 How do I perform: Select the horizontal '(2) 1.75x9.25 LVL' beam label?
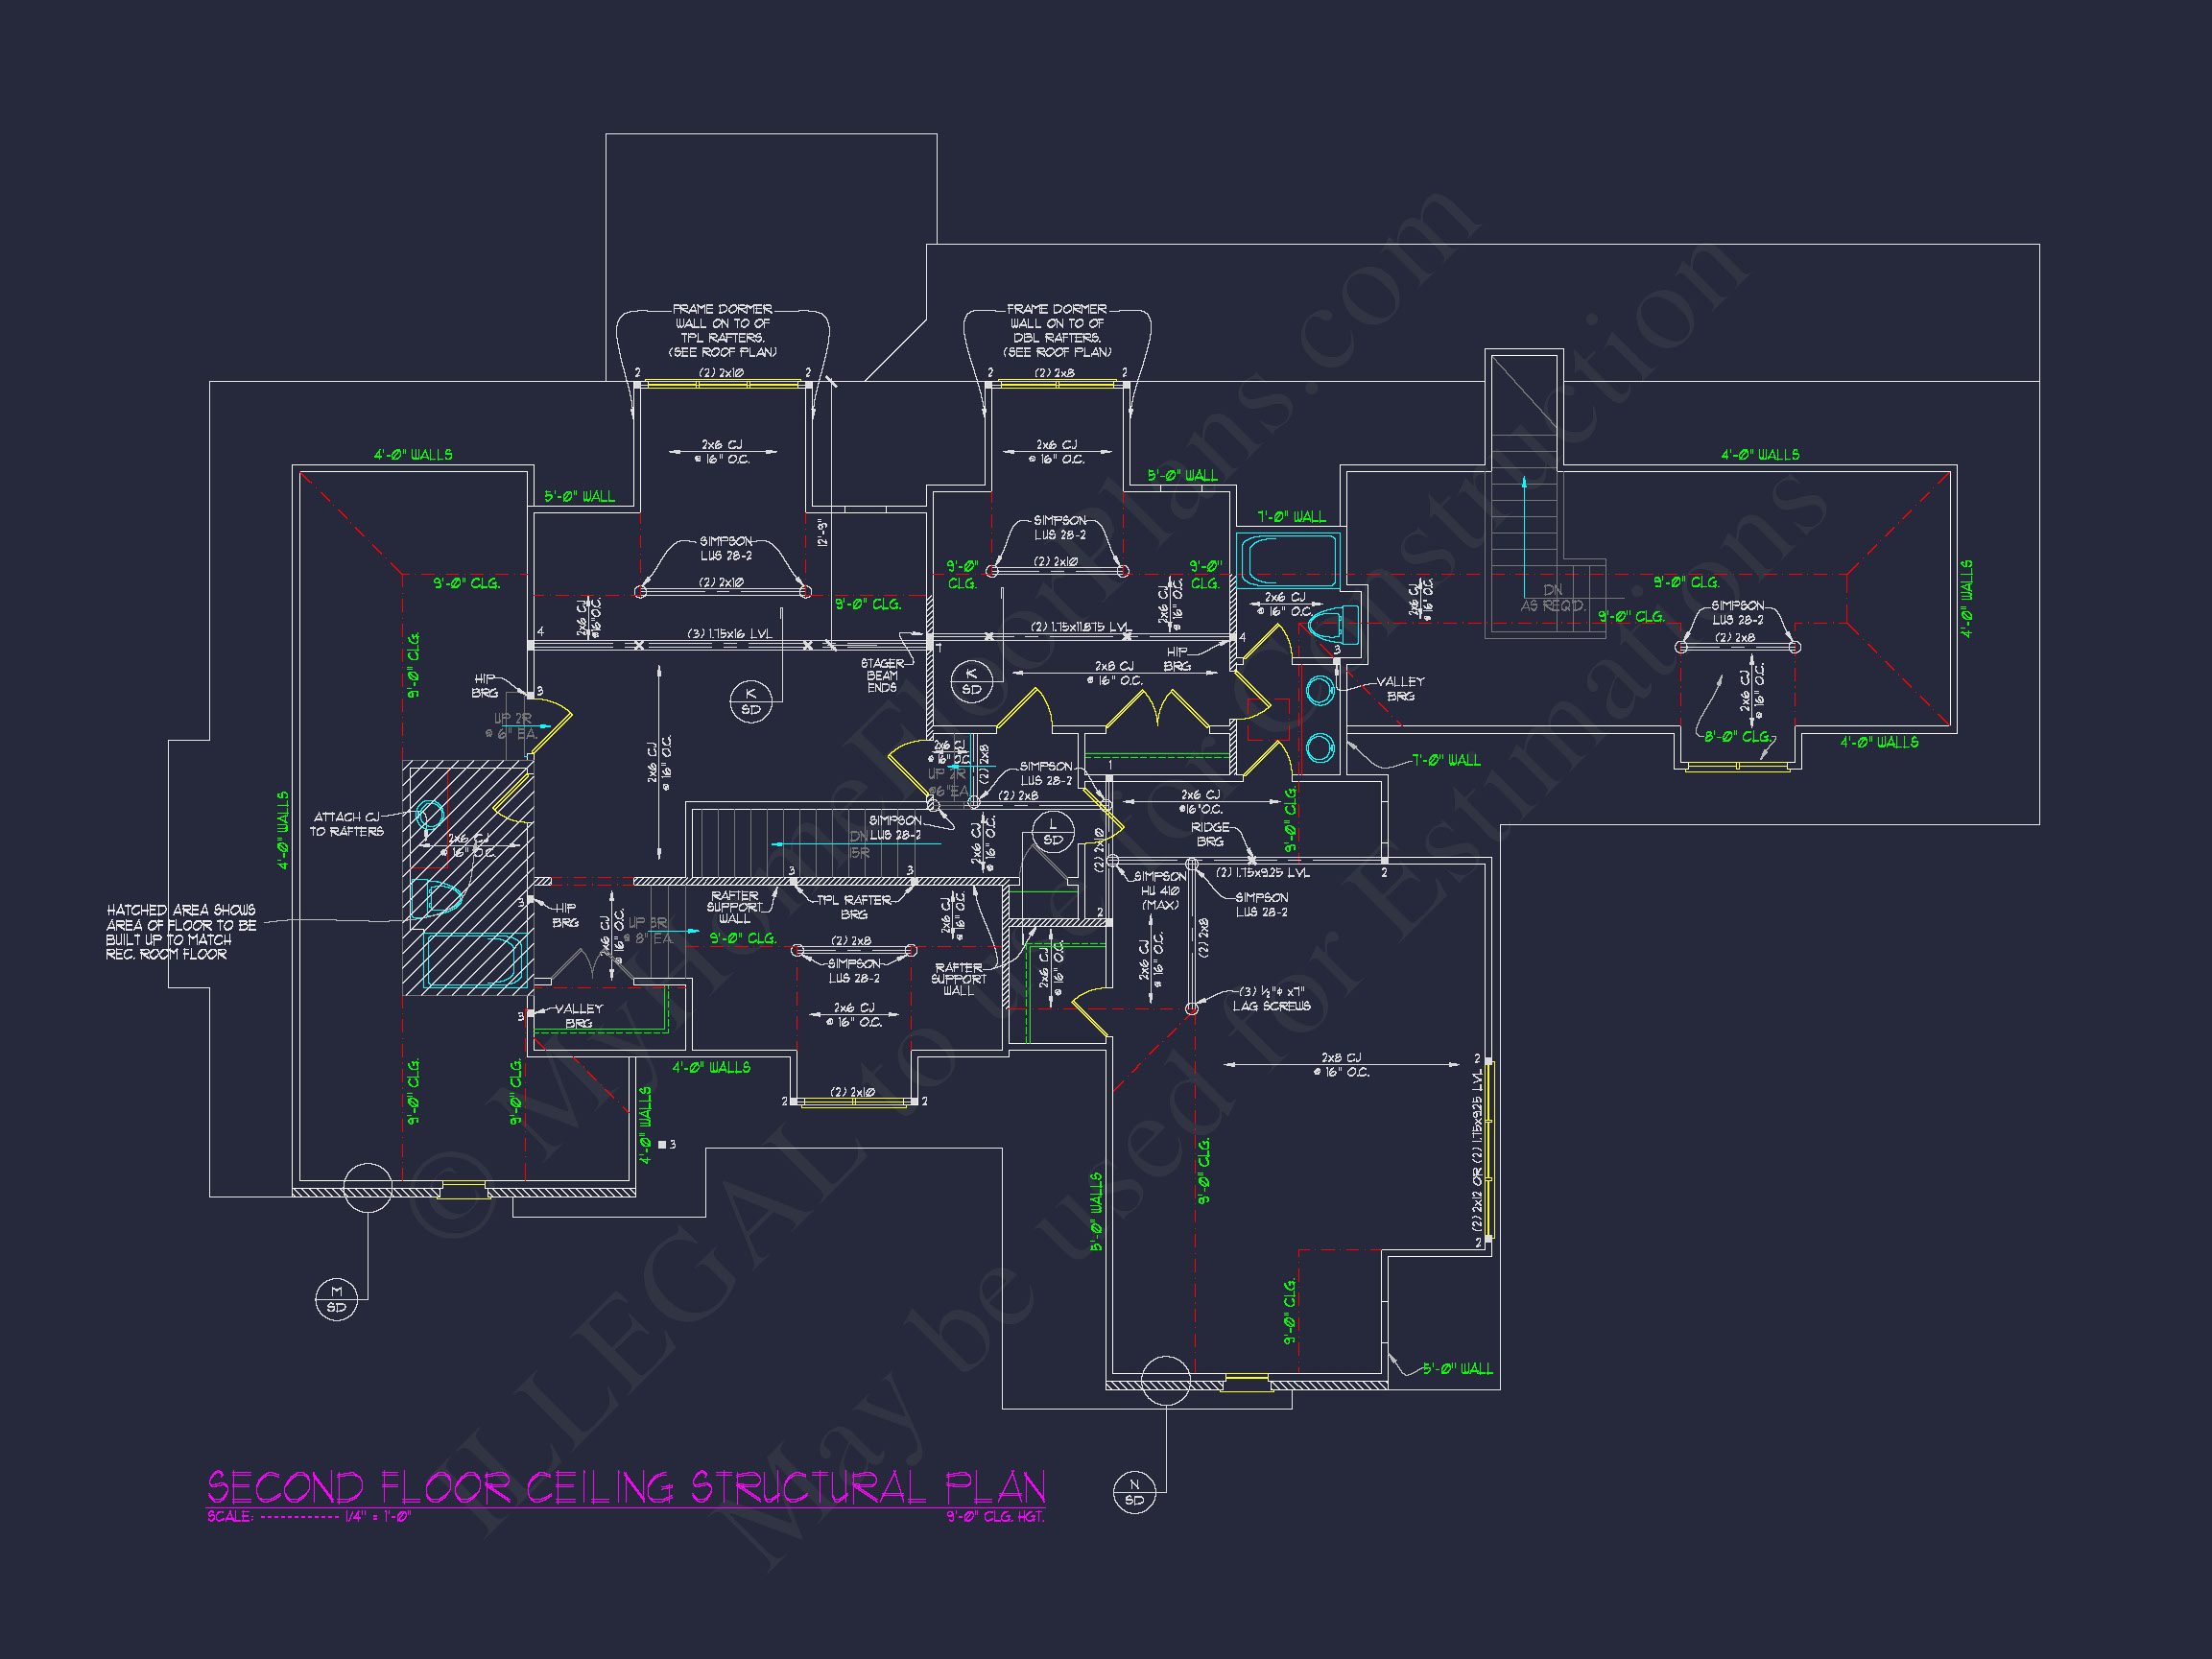point(1262,873)
